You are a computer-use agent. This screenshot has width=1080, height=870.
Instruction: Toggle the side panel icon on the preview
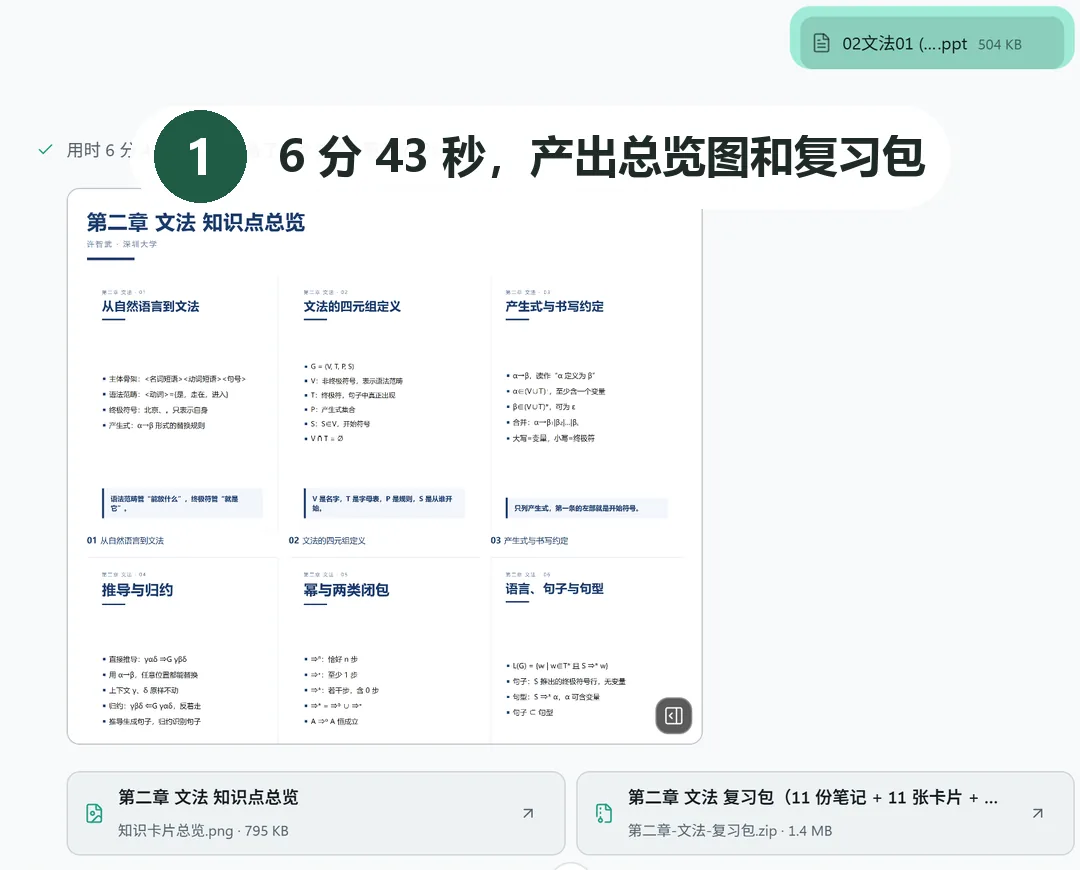(x=674, y=716)
